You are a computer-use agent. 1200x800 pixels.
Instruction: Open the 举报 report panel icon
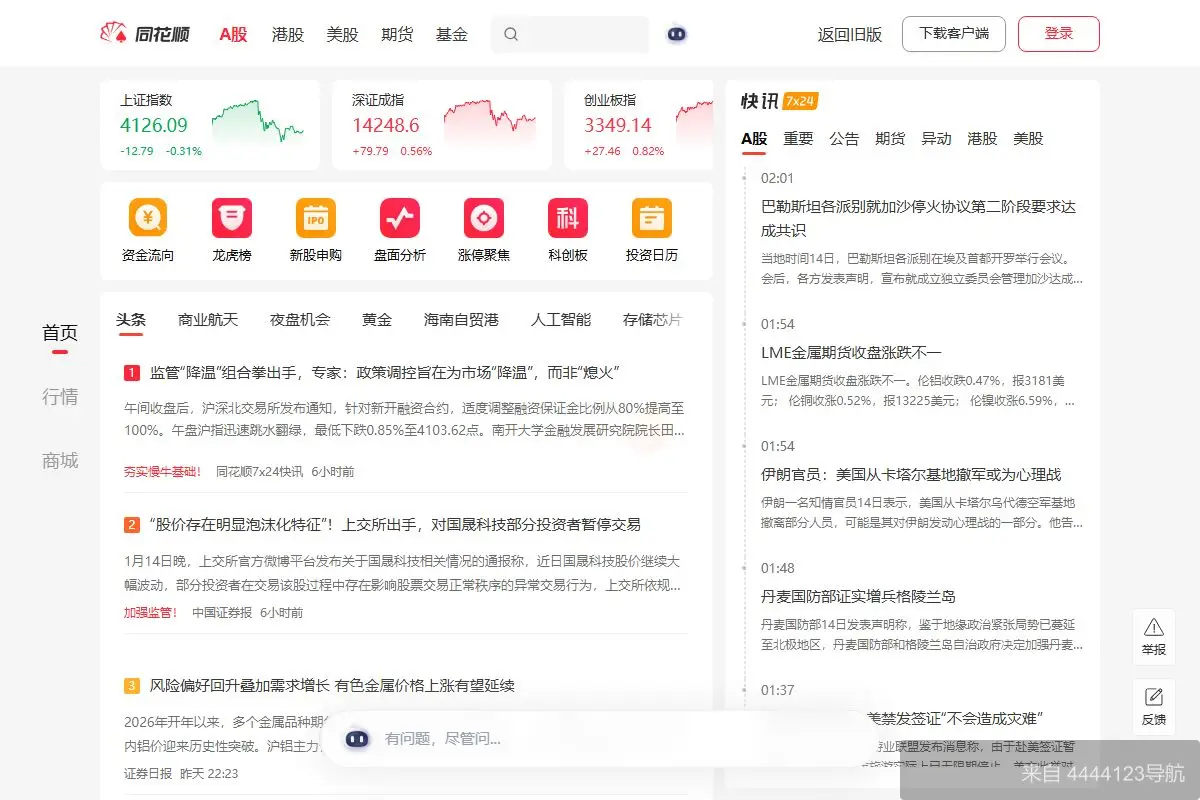click(1154, 635)
